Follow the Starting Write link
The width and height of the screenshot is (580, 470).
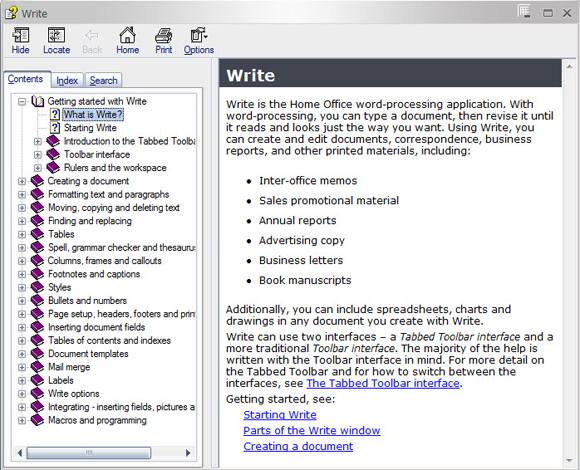[280, 415]
